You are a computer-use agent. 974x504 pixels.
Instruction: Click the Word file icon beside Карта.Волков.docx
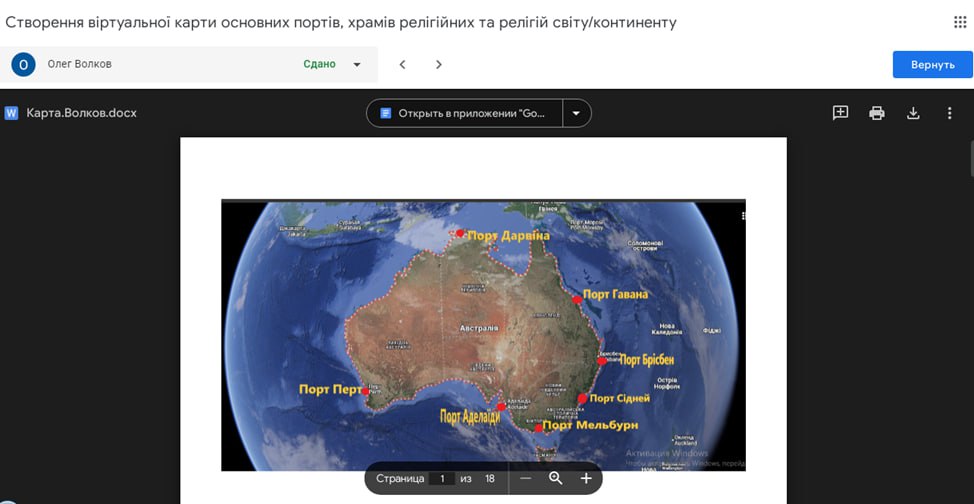coord(11,113)
